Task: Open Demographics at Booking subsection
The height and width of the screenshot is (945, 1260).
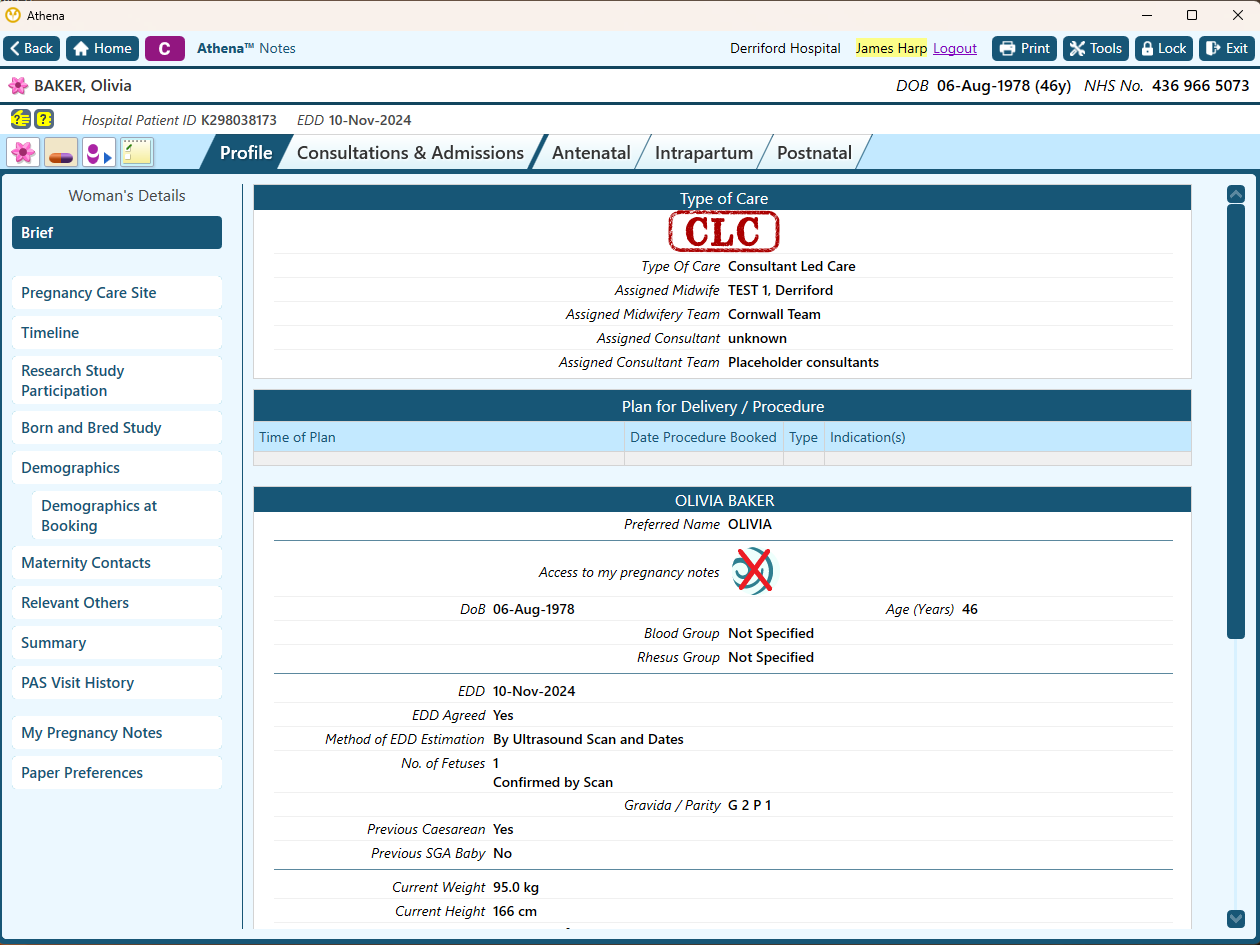Action: pos(127,516)
